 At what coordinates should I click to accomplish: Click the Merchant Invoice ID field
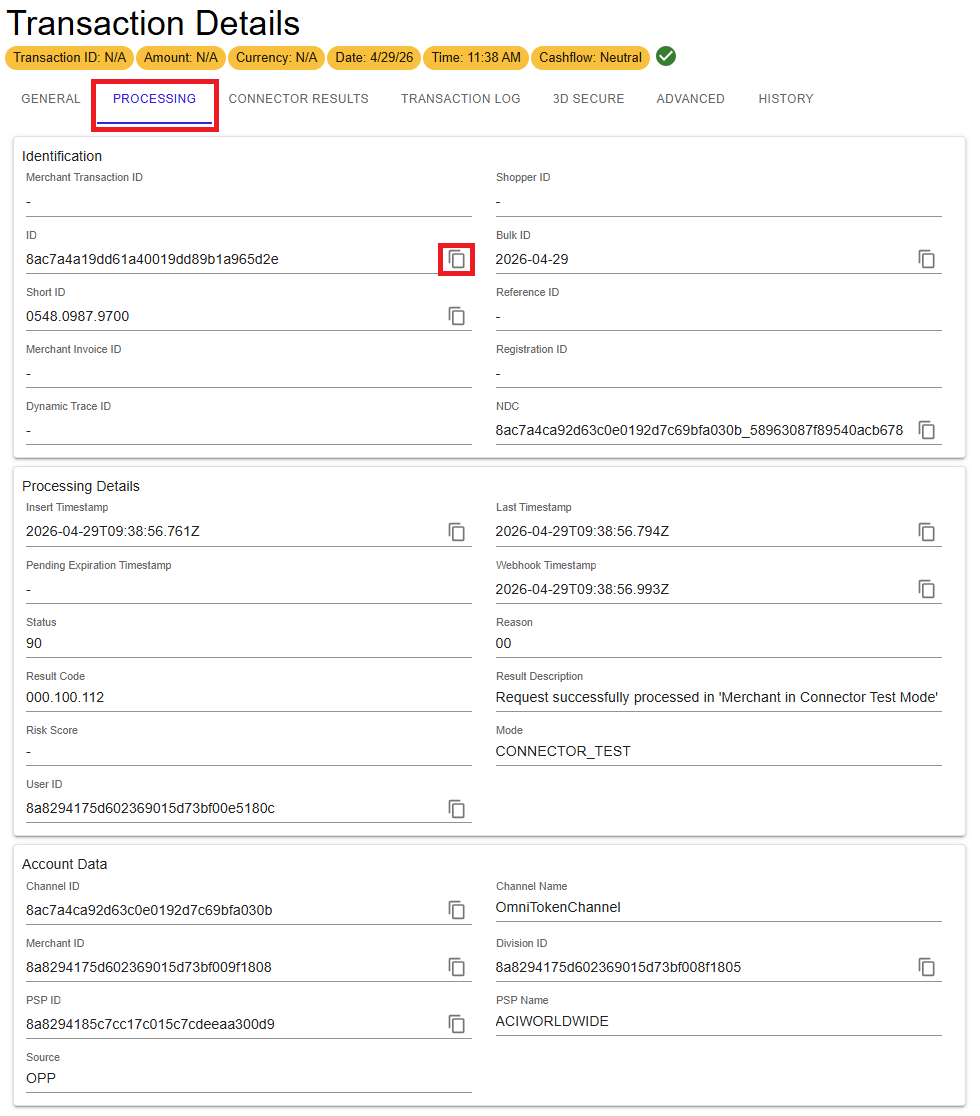[249, 365]
